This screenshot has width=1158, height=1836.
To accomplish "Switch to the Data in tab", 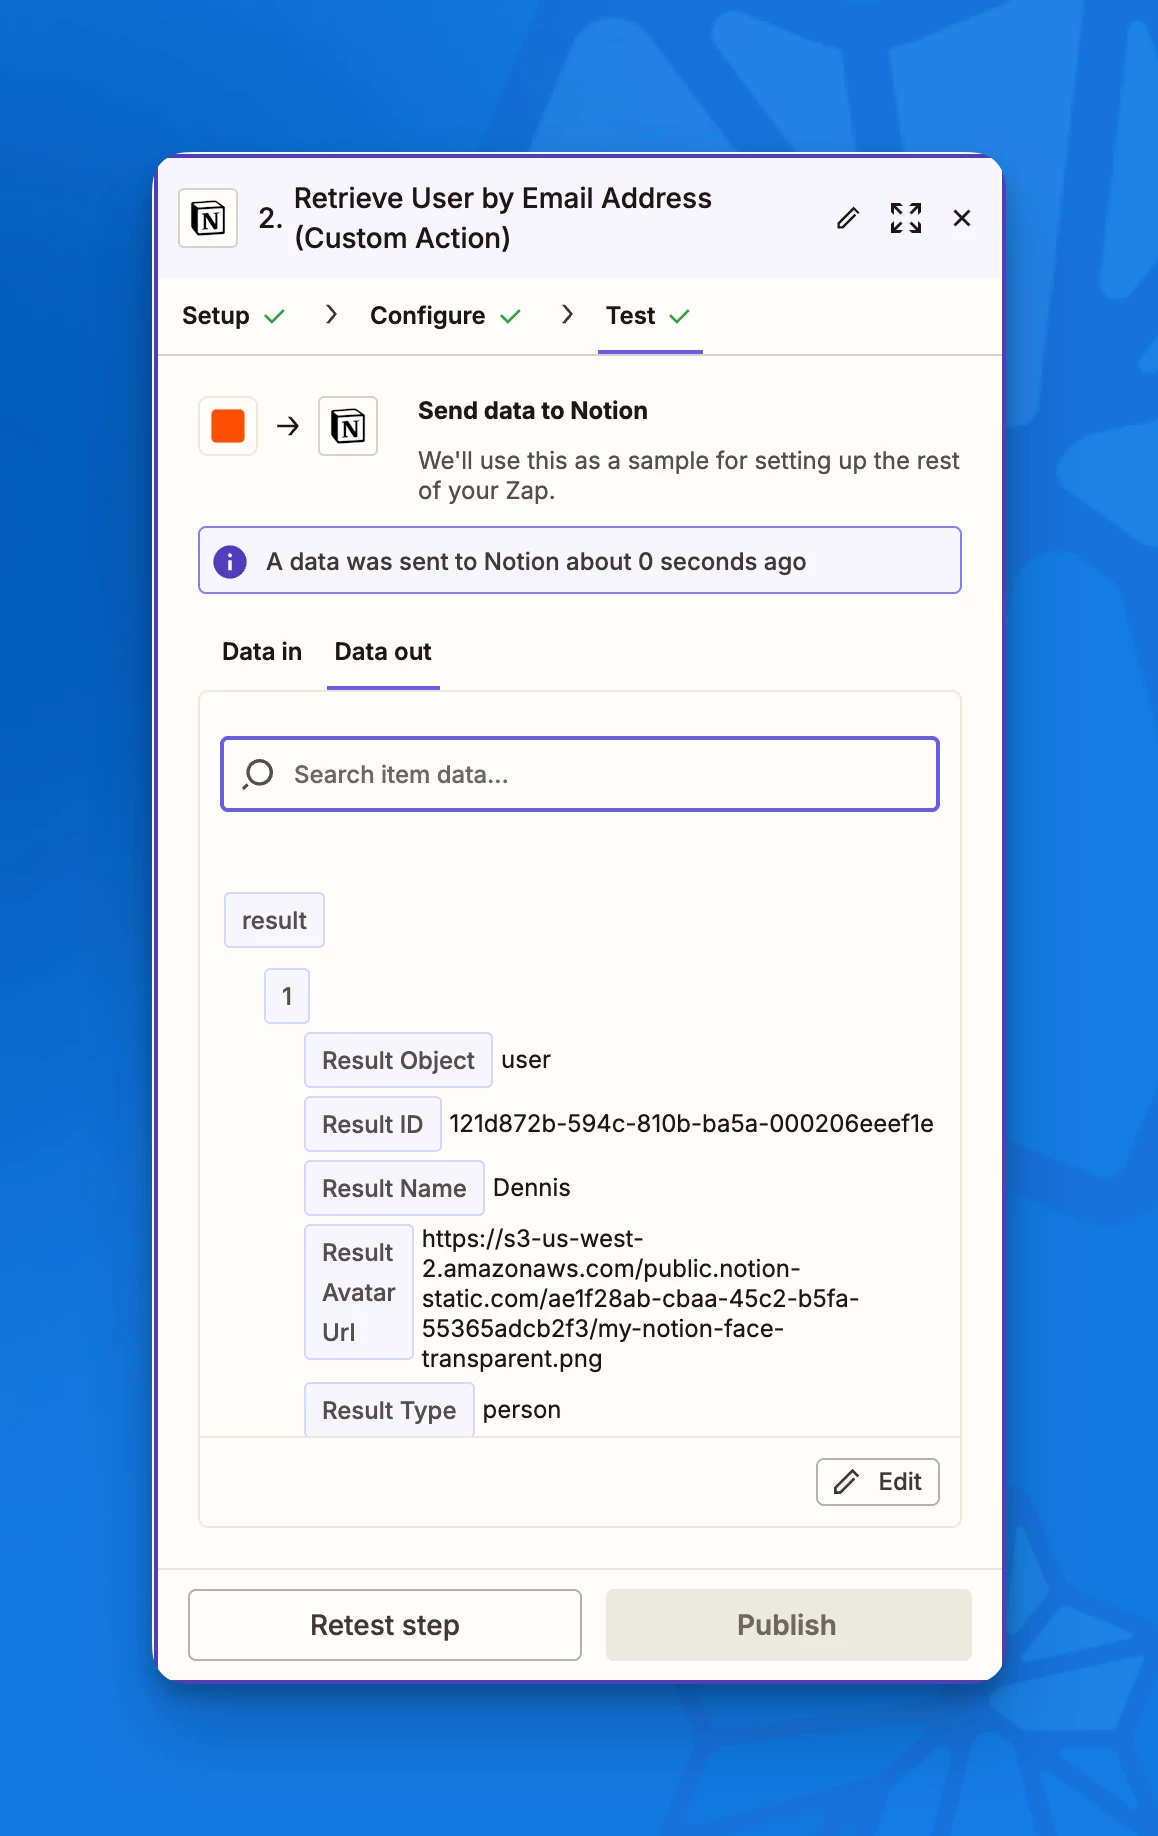I will [262, 652].
